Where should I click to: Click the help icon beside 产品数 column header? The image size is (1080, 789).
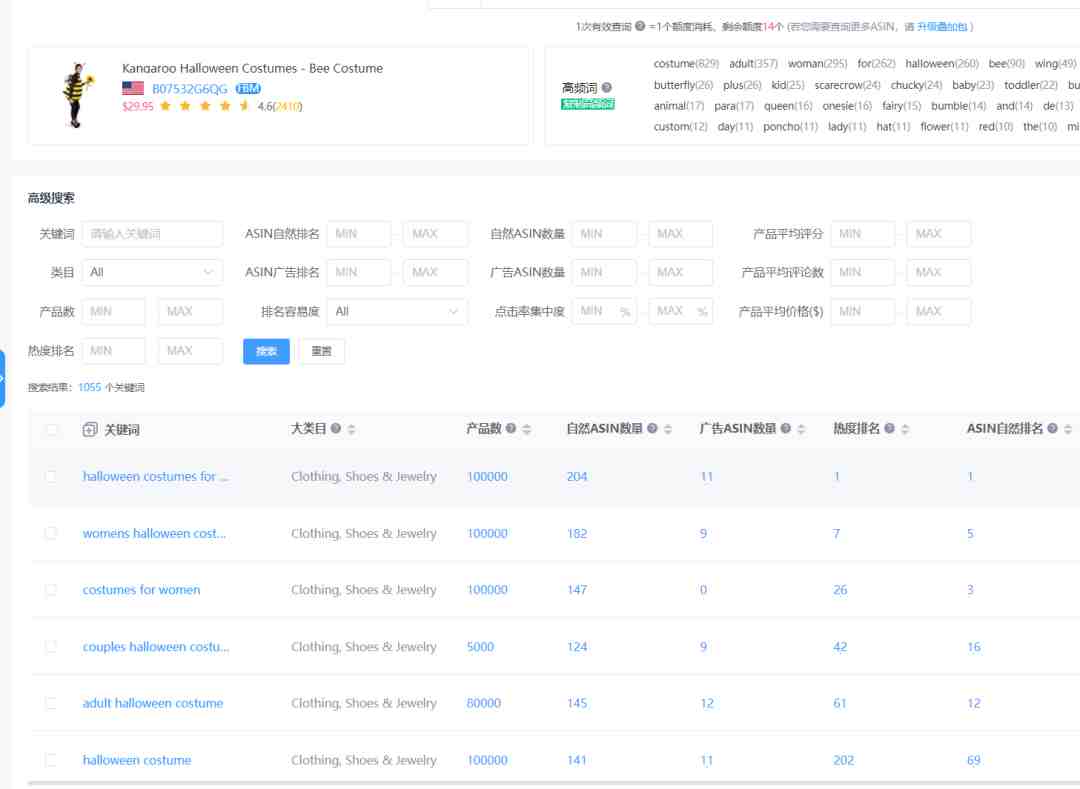pos(510,428)
